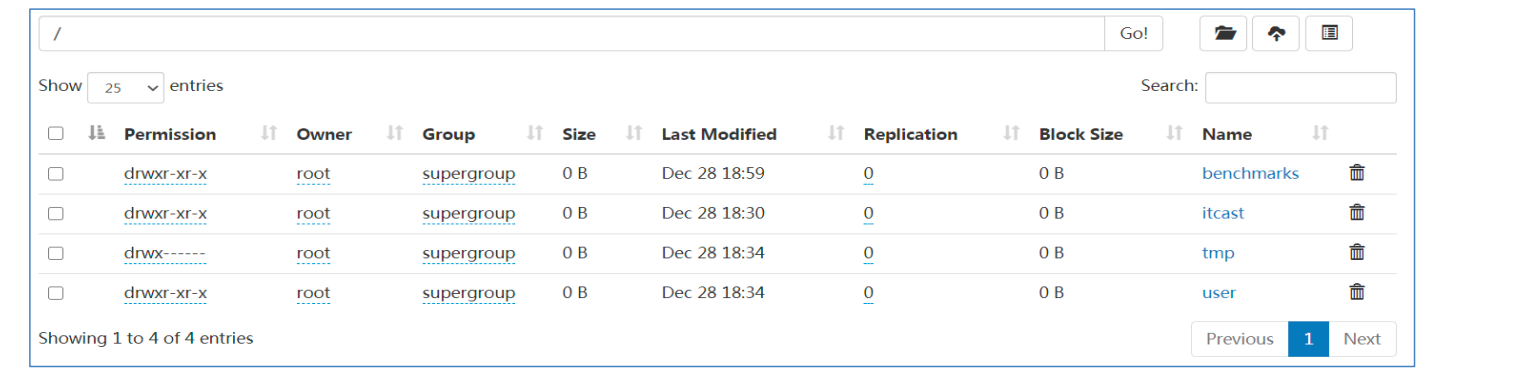The width and height of the screenshot is (1516, 376).
Task: Click the cut/paste list icon button
Action: (x=1329, y=33)
